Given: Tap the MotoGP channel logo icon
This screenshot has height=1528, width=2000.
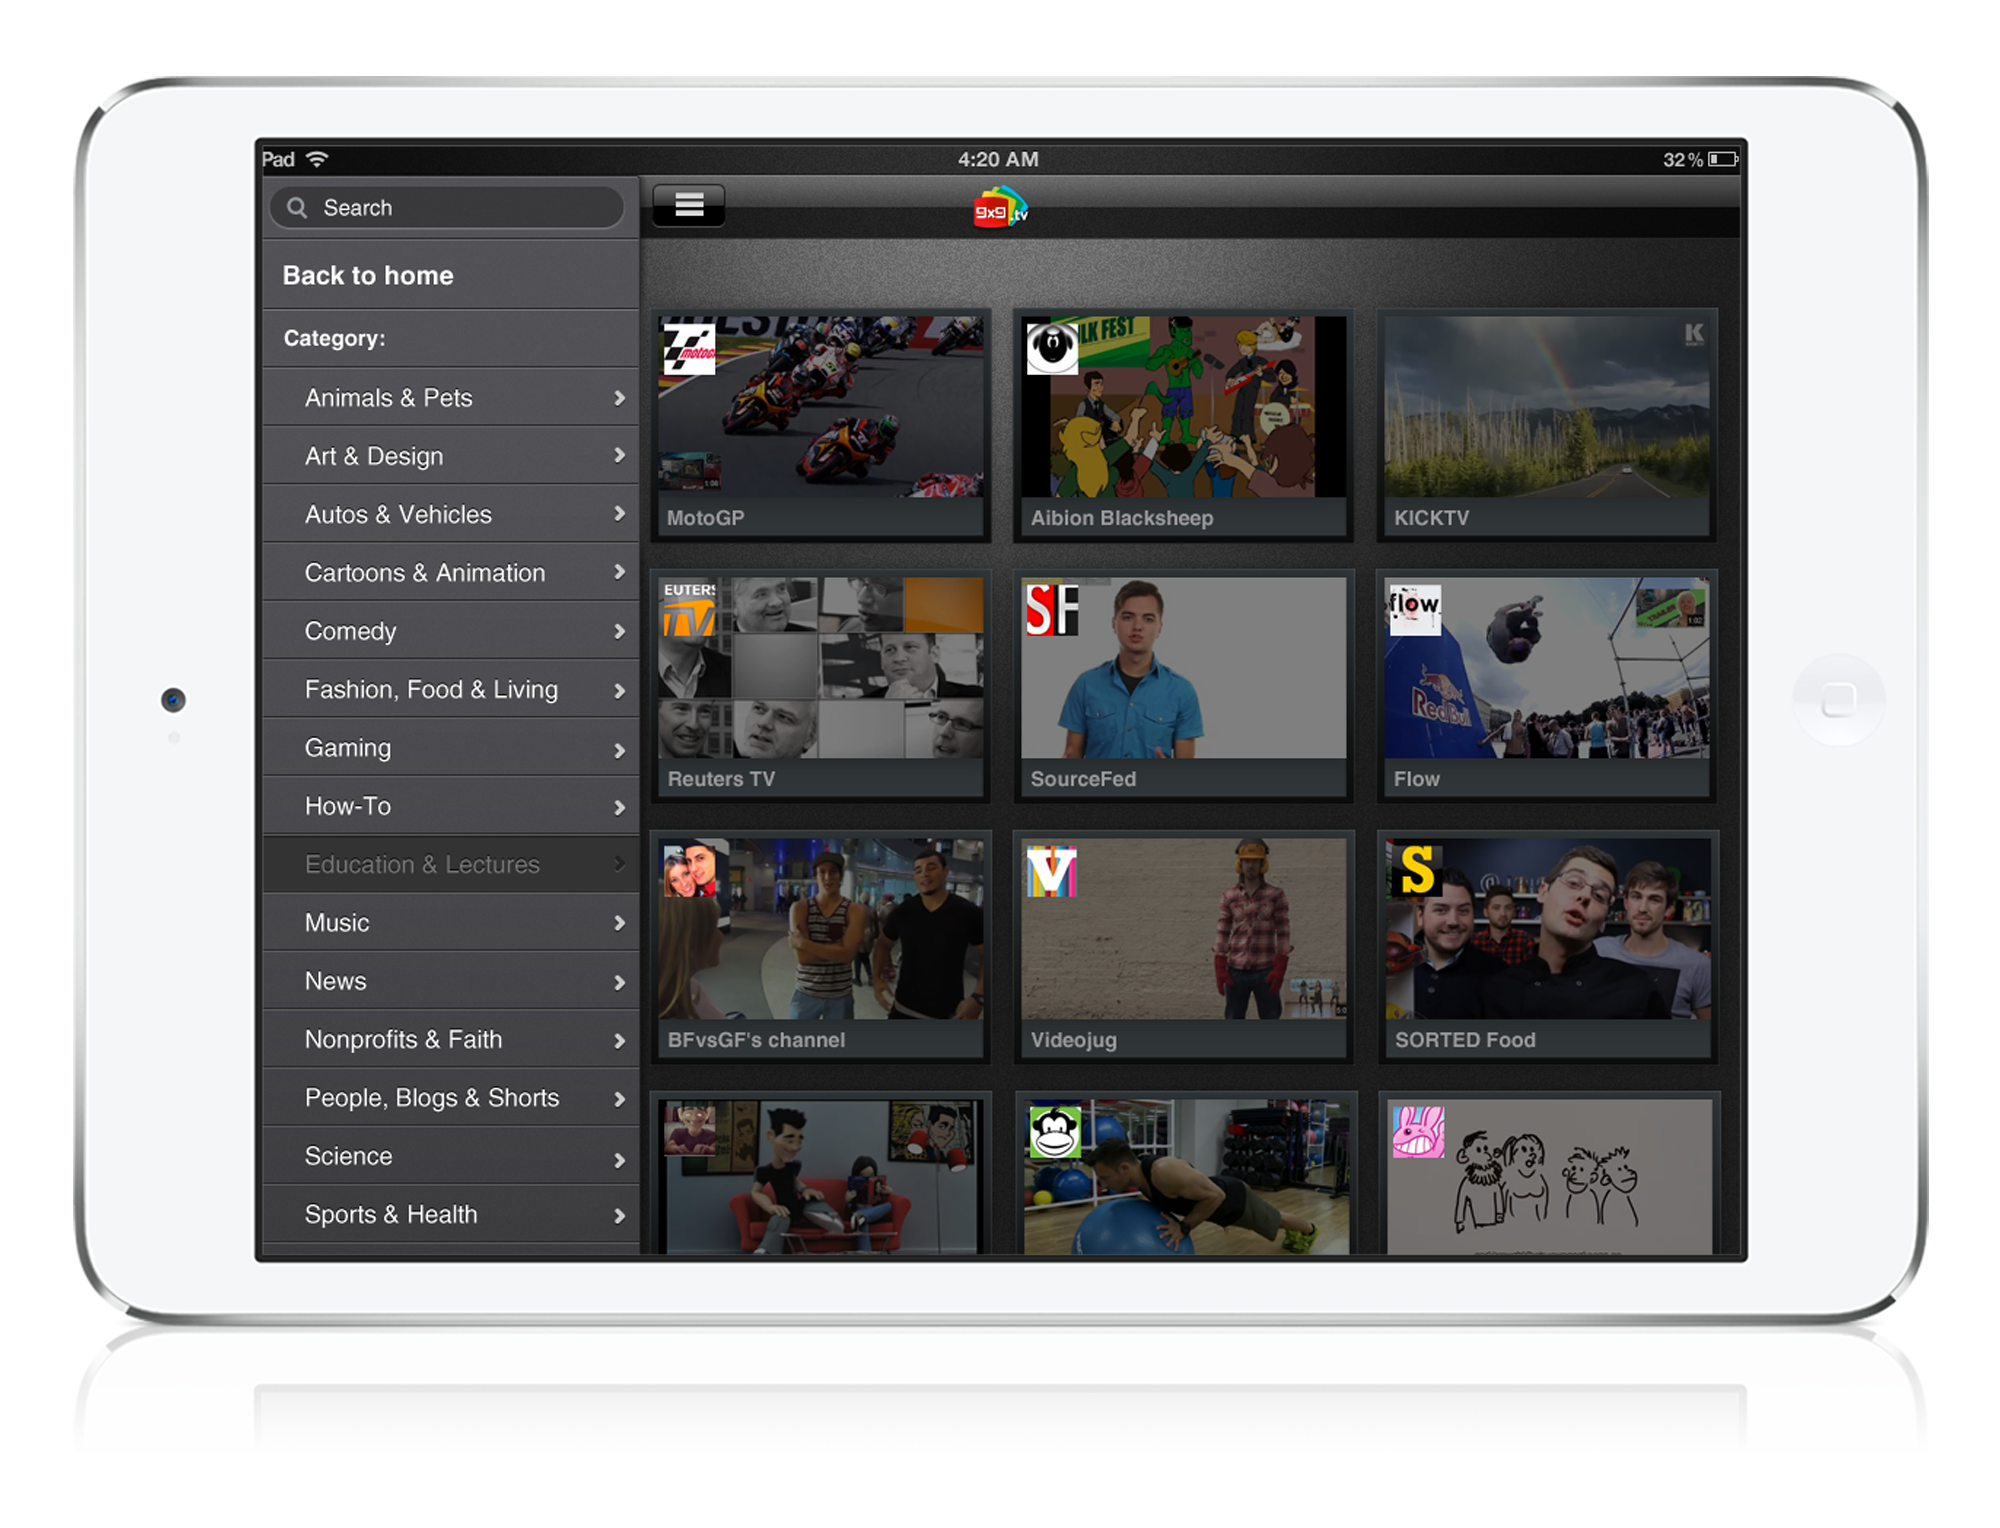Looking at the screenshot, I should (689, 349).
